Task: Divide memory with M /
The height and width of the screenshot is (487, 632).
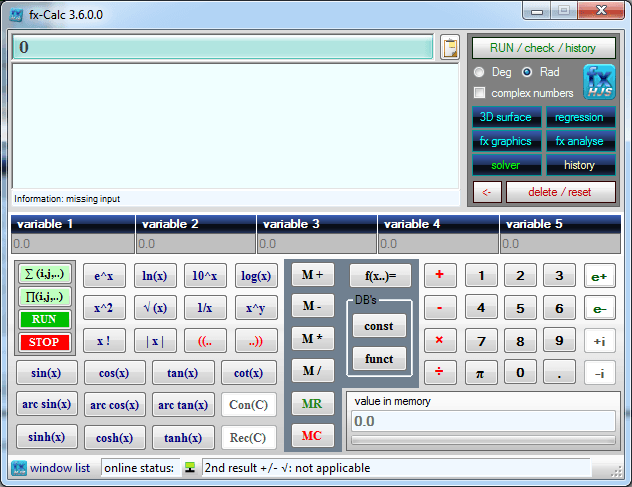Action: click(x=313, y=370)
